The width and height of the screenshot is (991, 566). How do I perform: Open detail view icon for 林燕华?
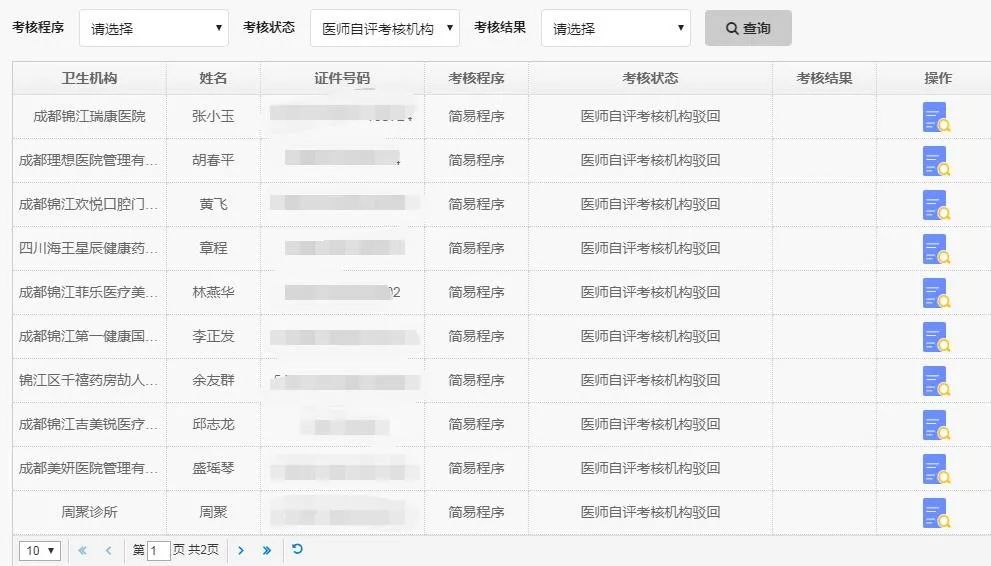click(937, 293)
